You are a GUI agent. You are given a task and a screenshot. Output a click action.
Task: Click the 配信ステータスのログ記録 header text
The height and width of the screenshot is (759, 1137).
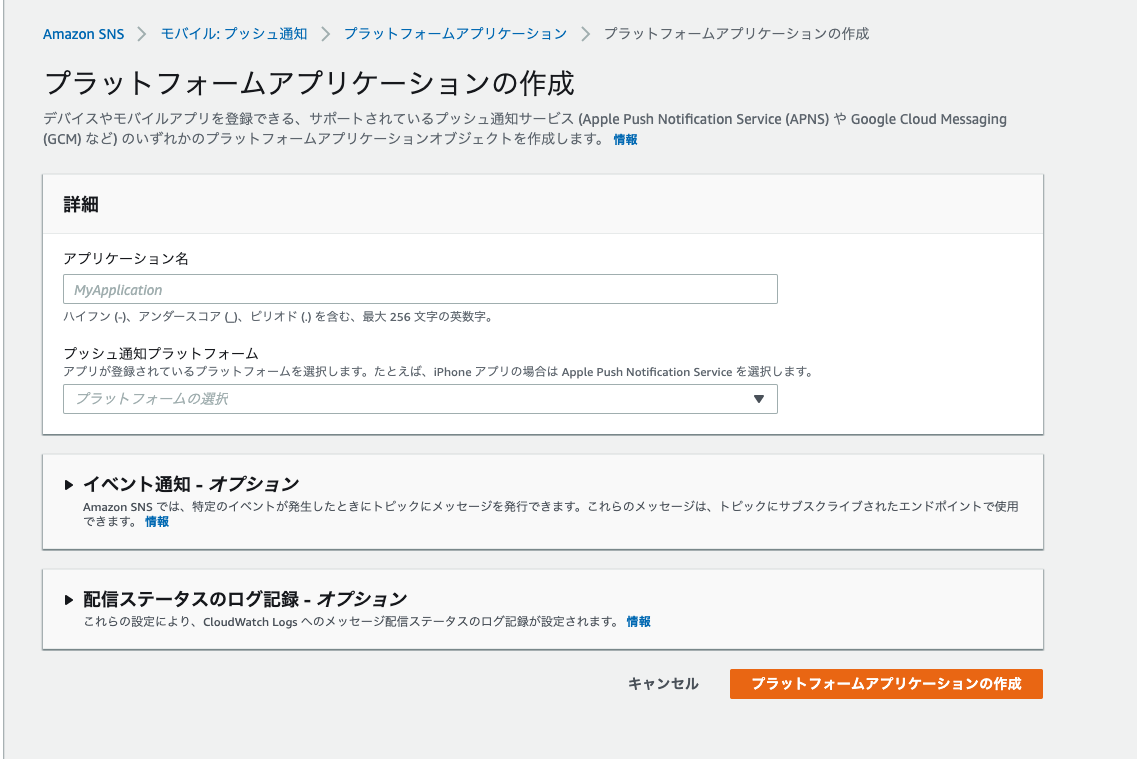244,599
